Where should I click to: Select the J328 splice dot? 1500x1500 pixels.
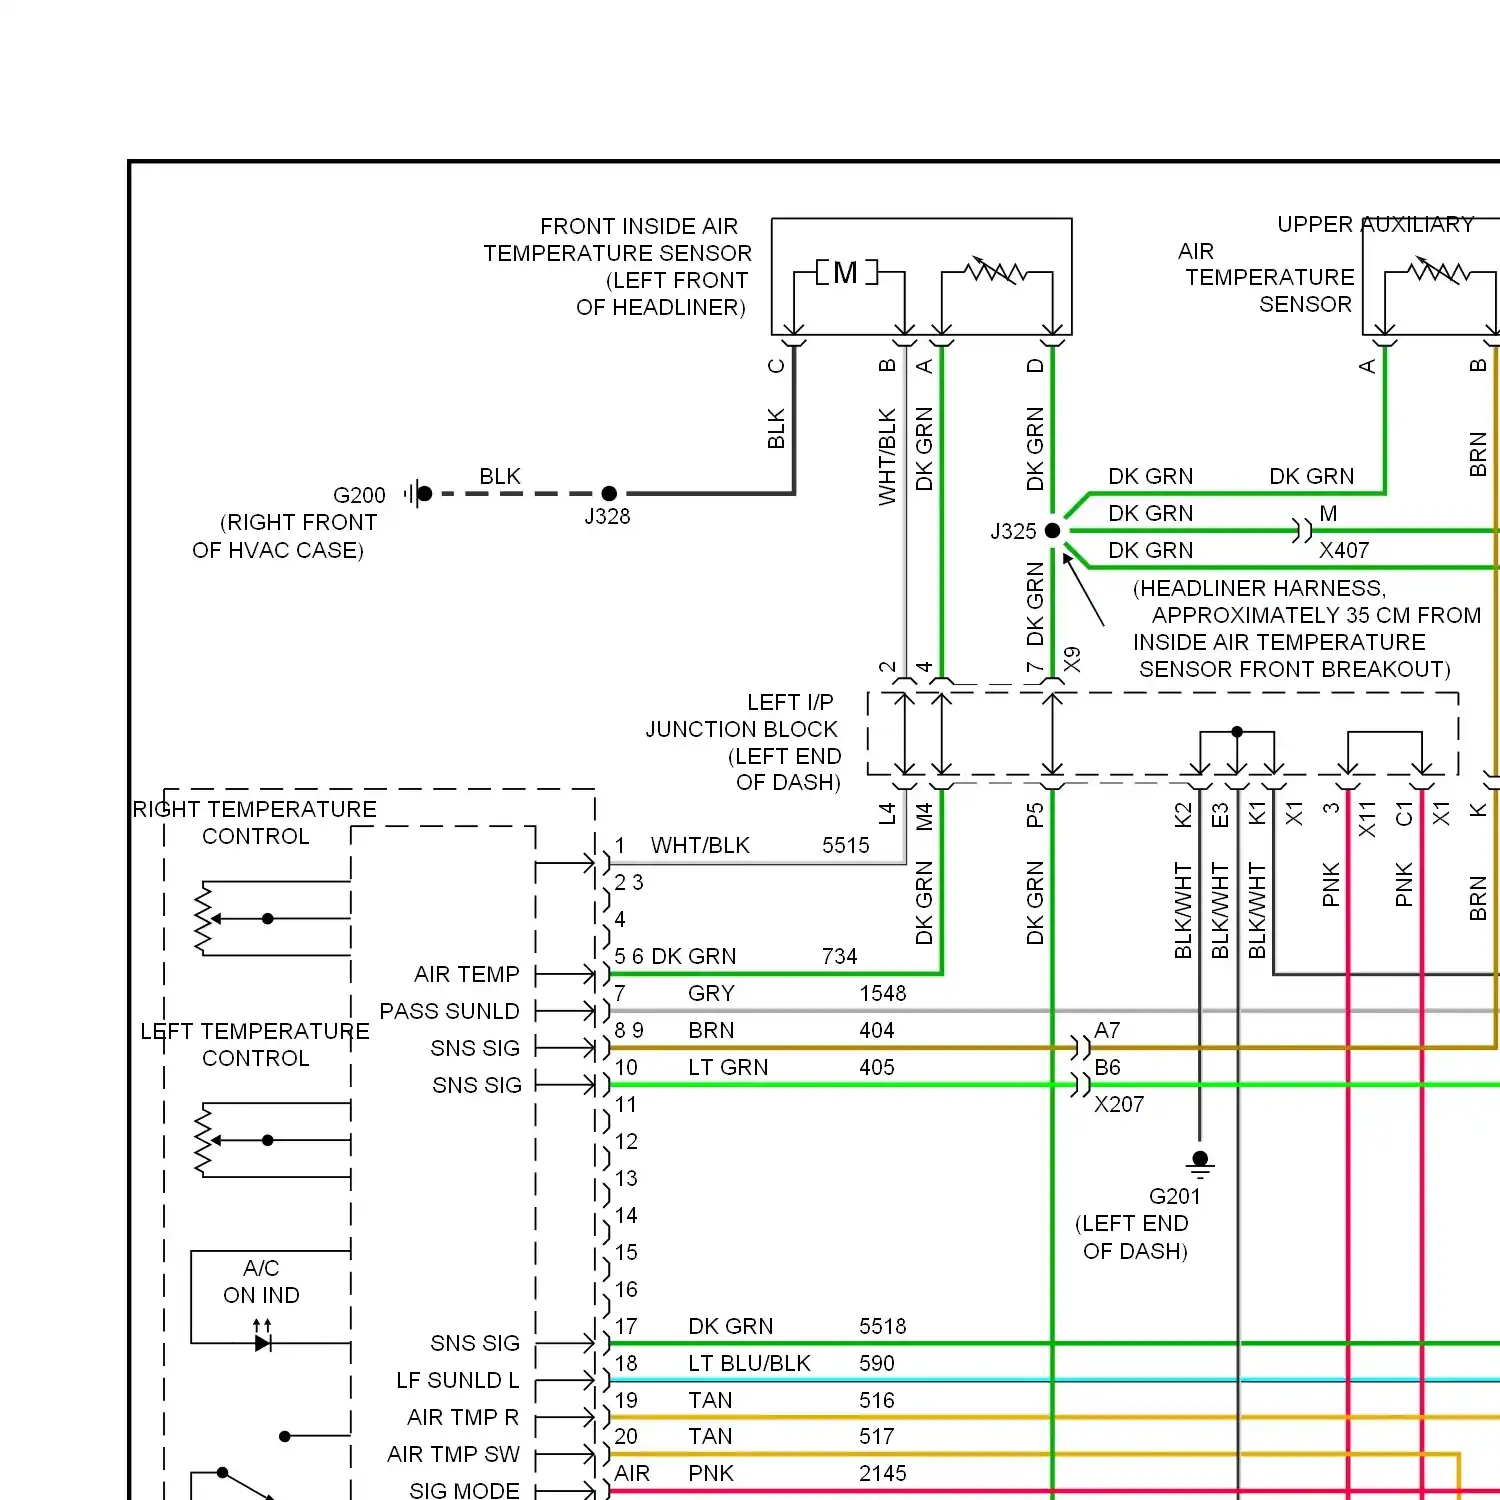609,494
